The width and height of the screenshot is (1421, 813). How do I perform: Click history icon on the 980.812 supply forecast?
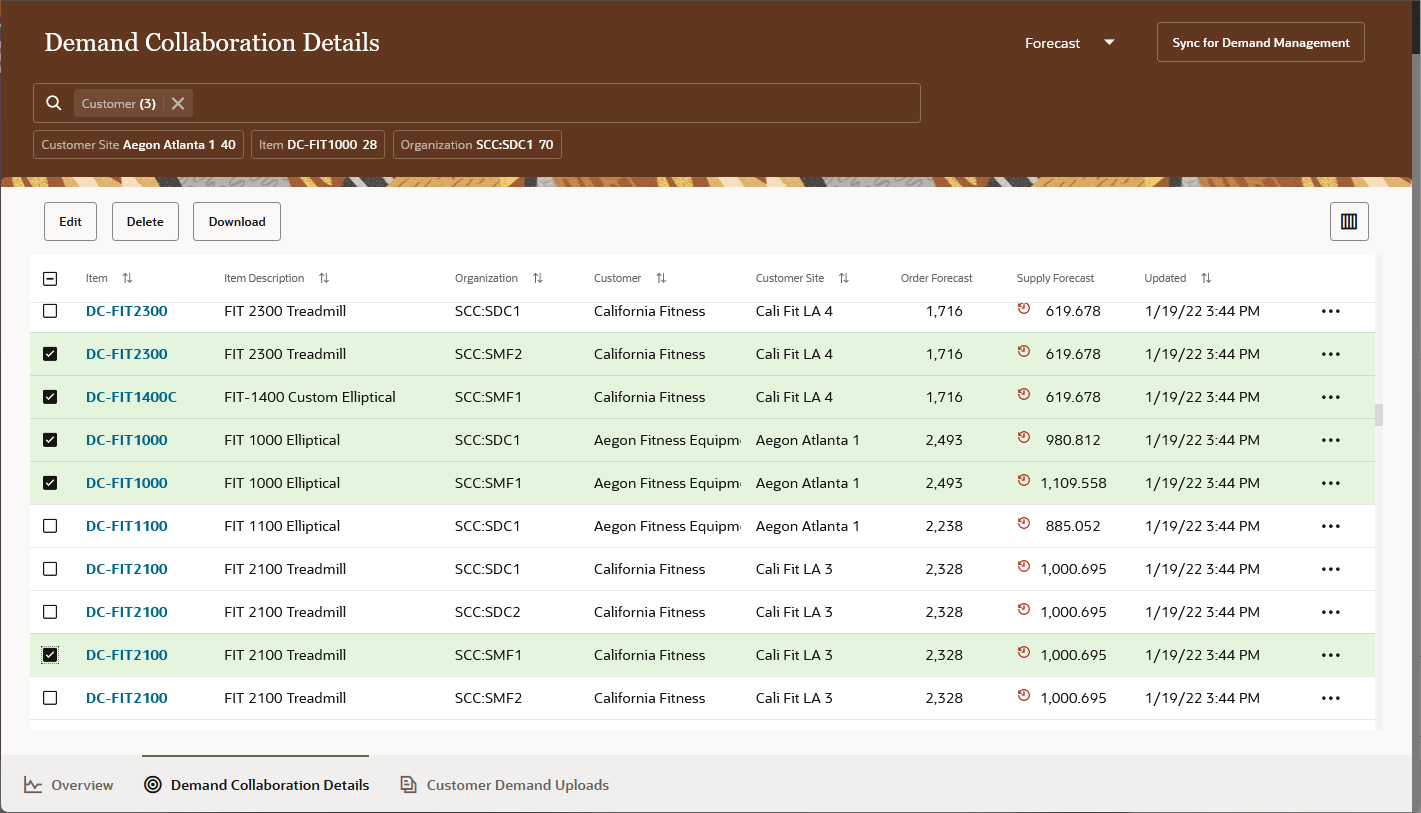[x=1023, y=438]
